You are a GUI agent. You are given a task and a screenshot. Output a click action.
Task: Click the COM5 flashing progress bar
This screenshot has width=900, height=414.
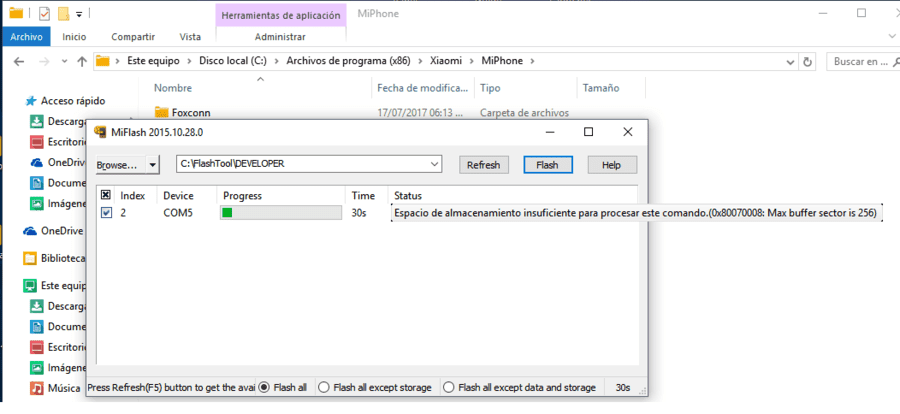click(281, 213)
